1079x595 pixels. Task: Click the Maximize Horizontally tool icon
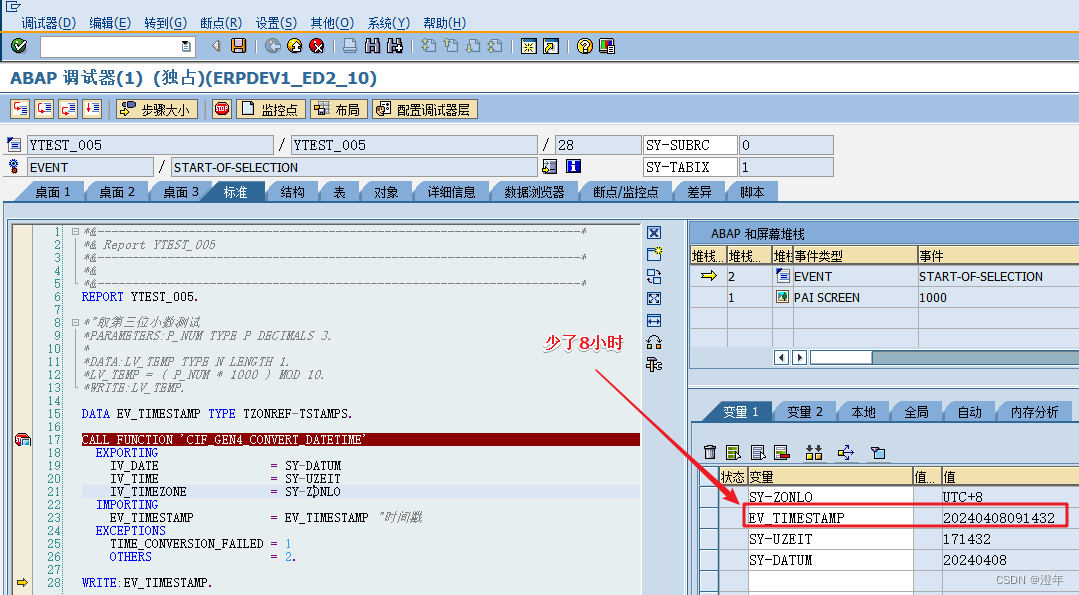654,321
